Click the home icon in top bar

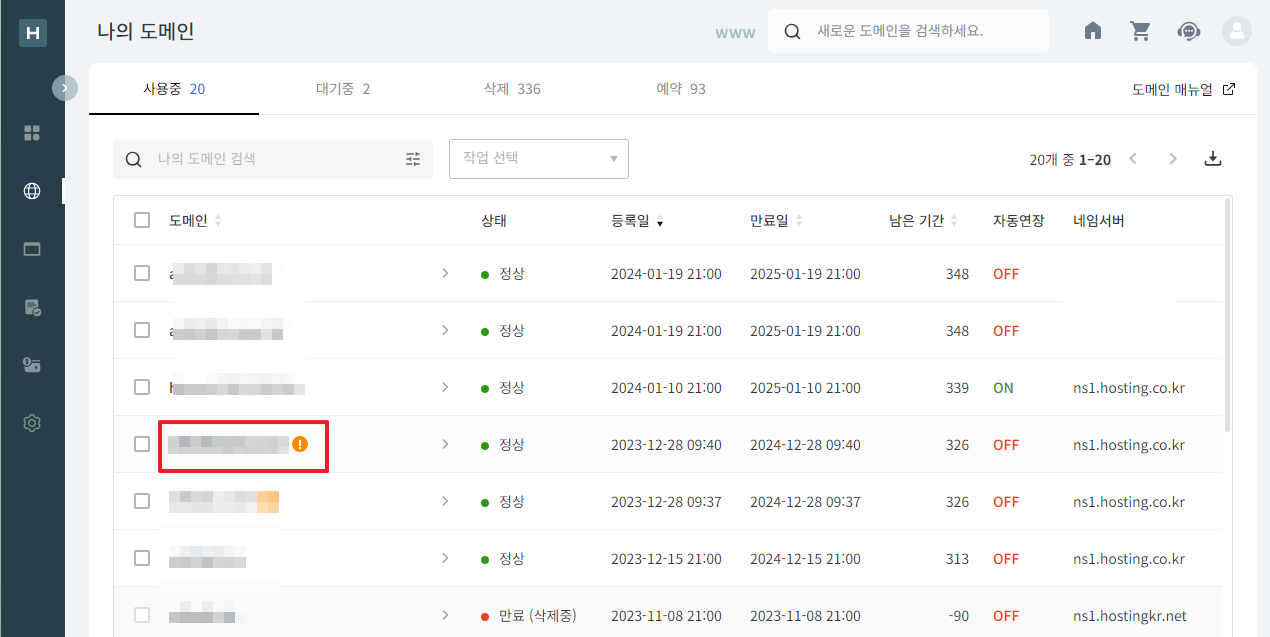(x=1093, y=31)
